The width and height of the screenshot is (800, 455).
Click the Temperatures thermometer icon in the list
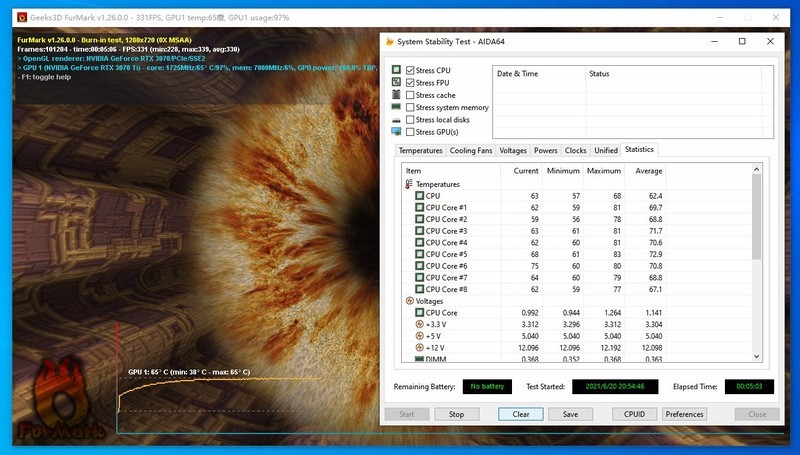click(x=409, y=184)
